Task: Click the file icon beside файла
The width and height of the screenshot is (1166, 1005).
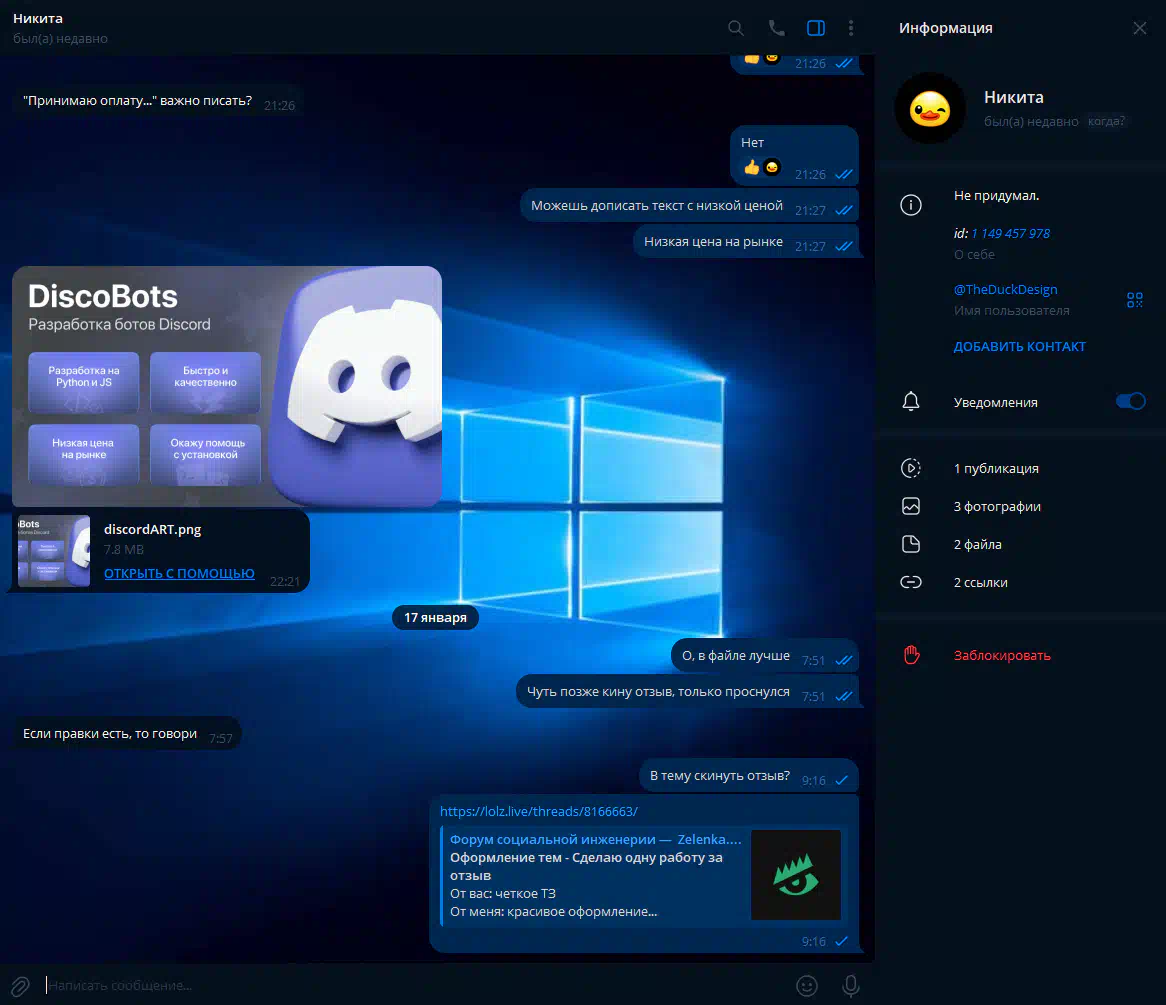Action: coord(911,545)
